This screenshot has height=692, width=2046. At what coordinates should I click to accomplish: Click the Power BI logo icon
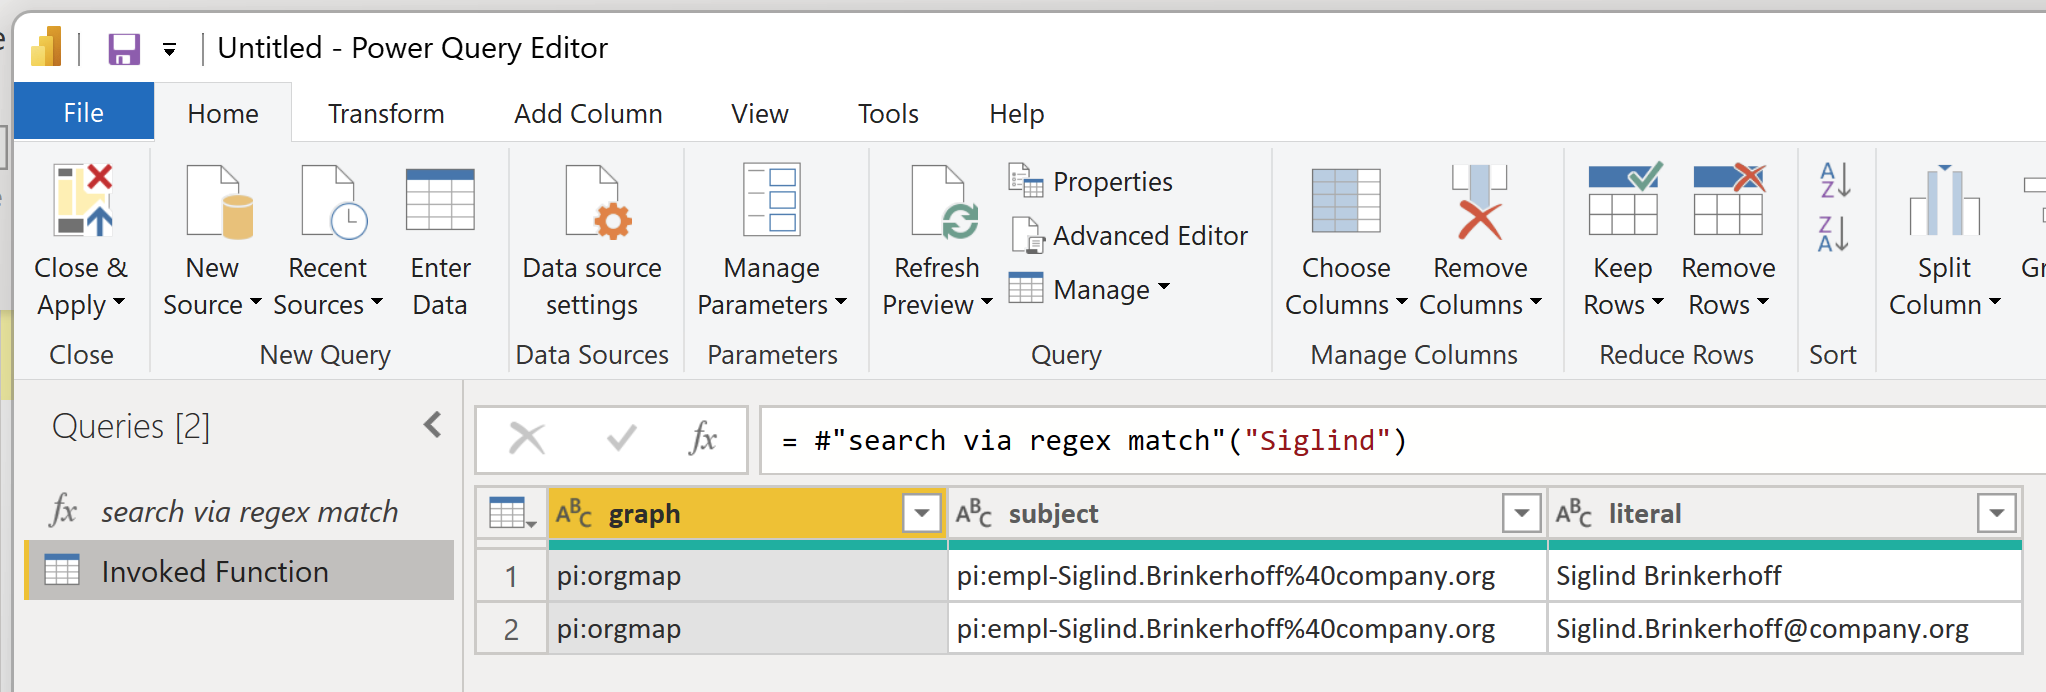pos(46,47)
